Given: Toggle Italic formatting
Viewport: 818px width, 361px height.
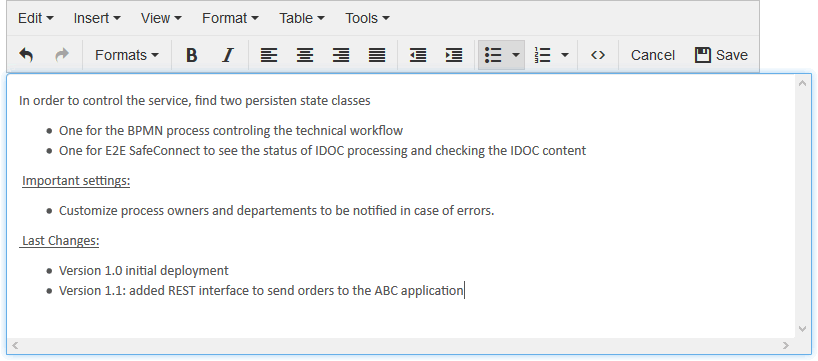Looking at the screenshot, I should 227,55.
